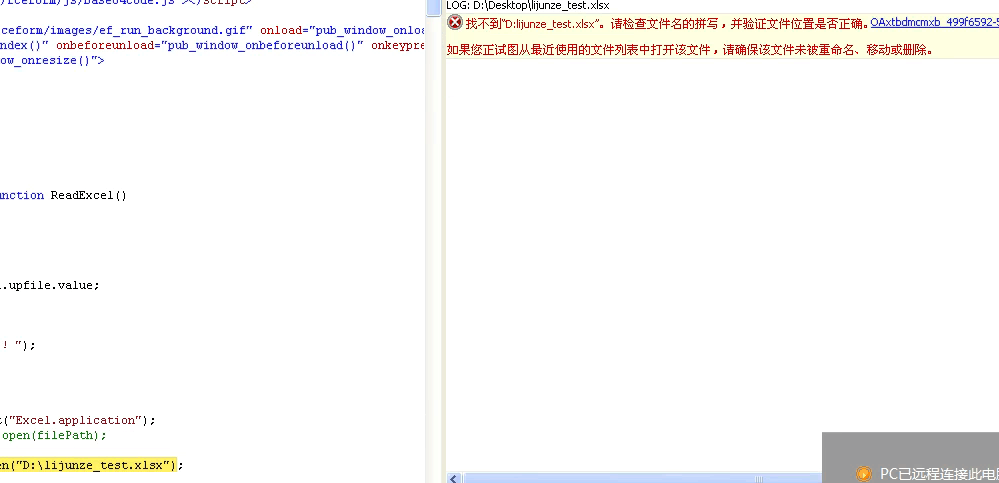Click the upfile.value code line
The height and width of the screenshot is (483, 999).
[x=50, y=285]
